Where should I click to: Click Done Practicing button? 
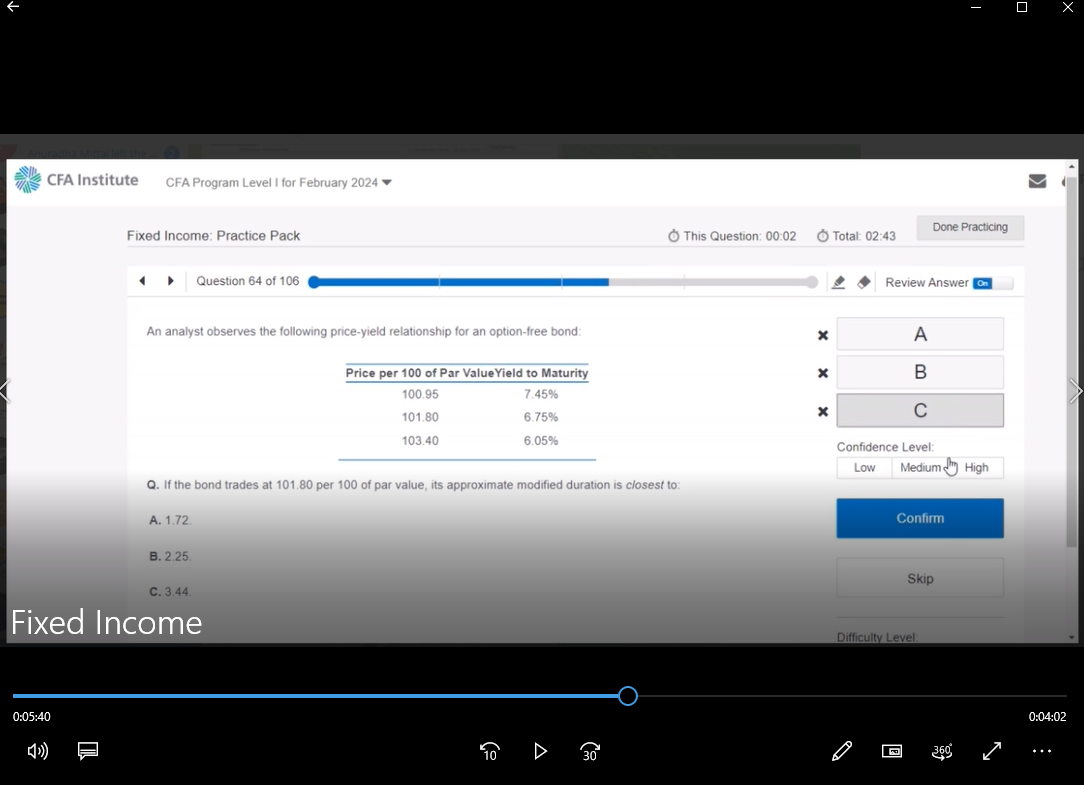click(970, 227)
